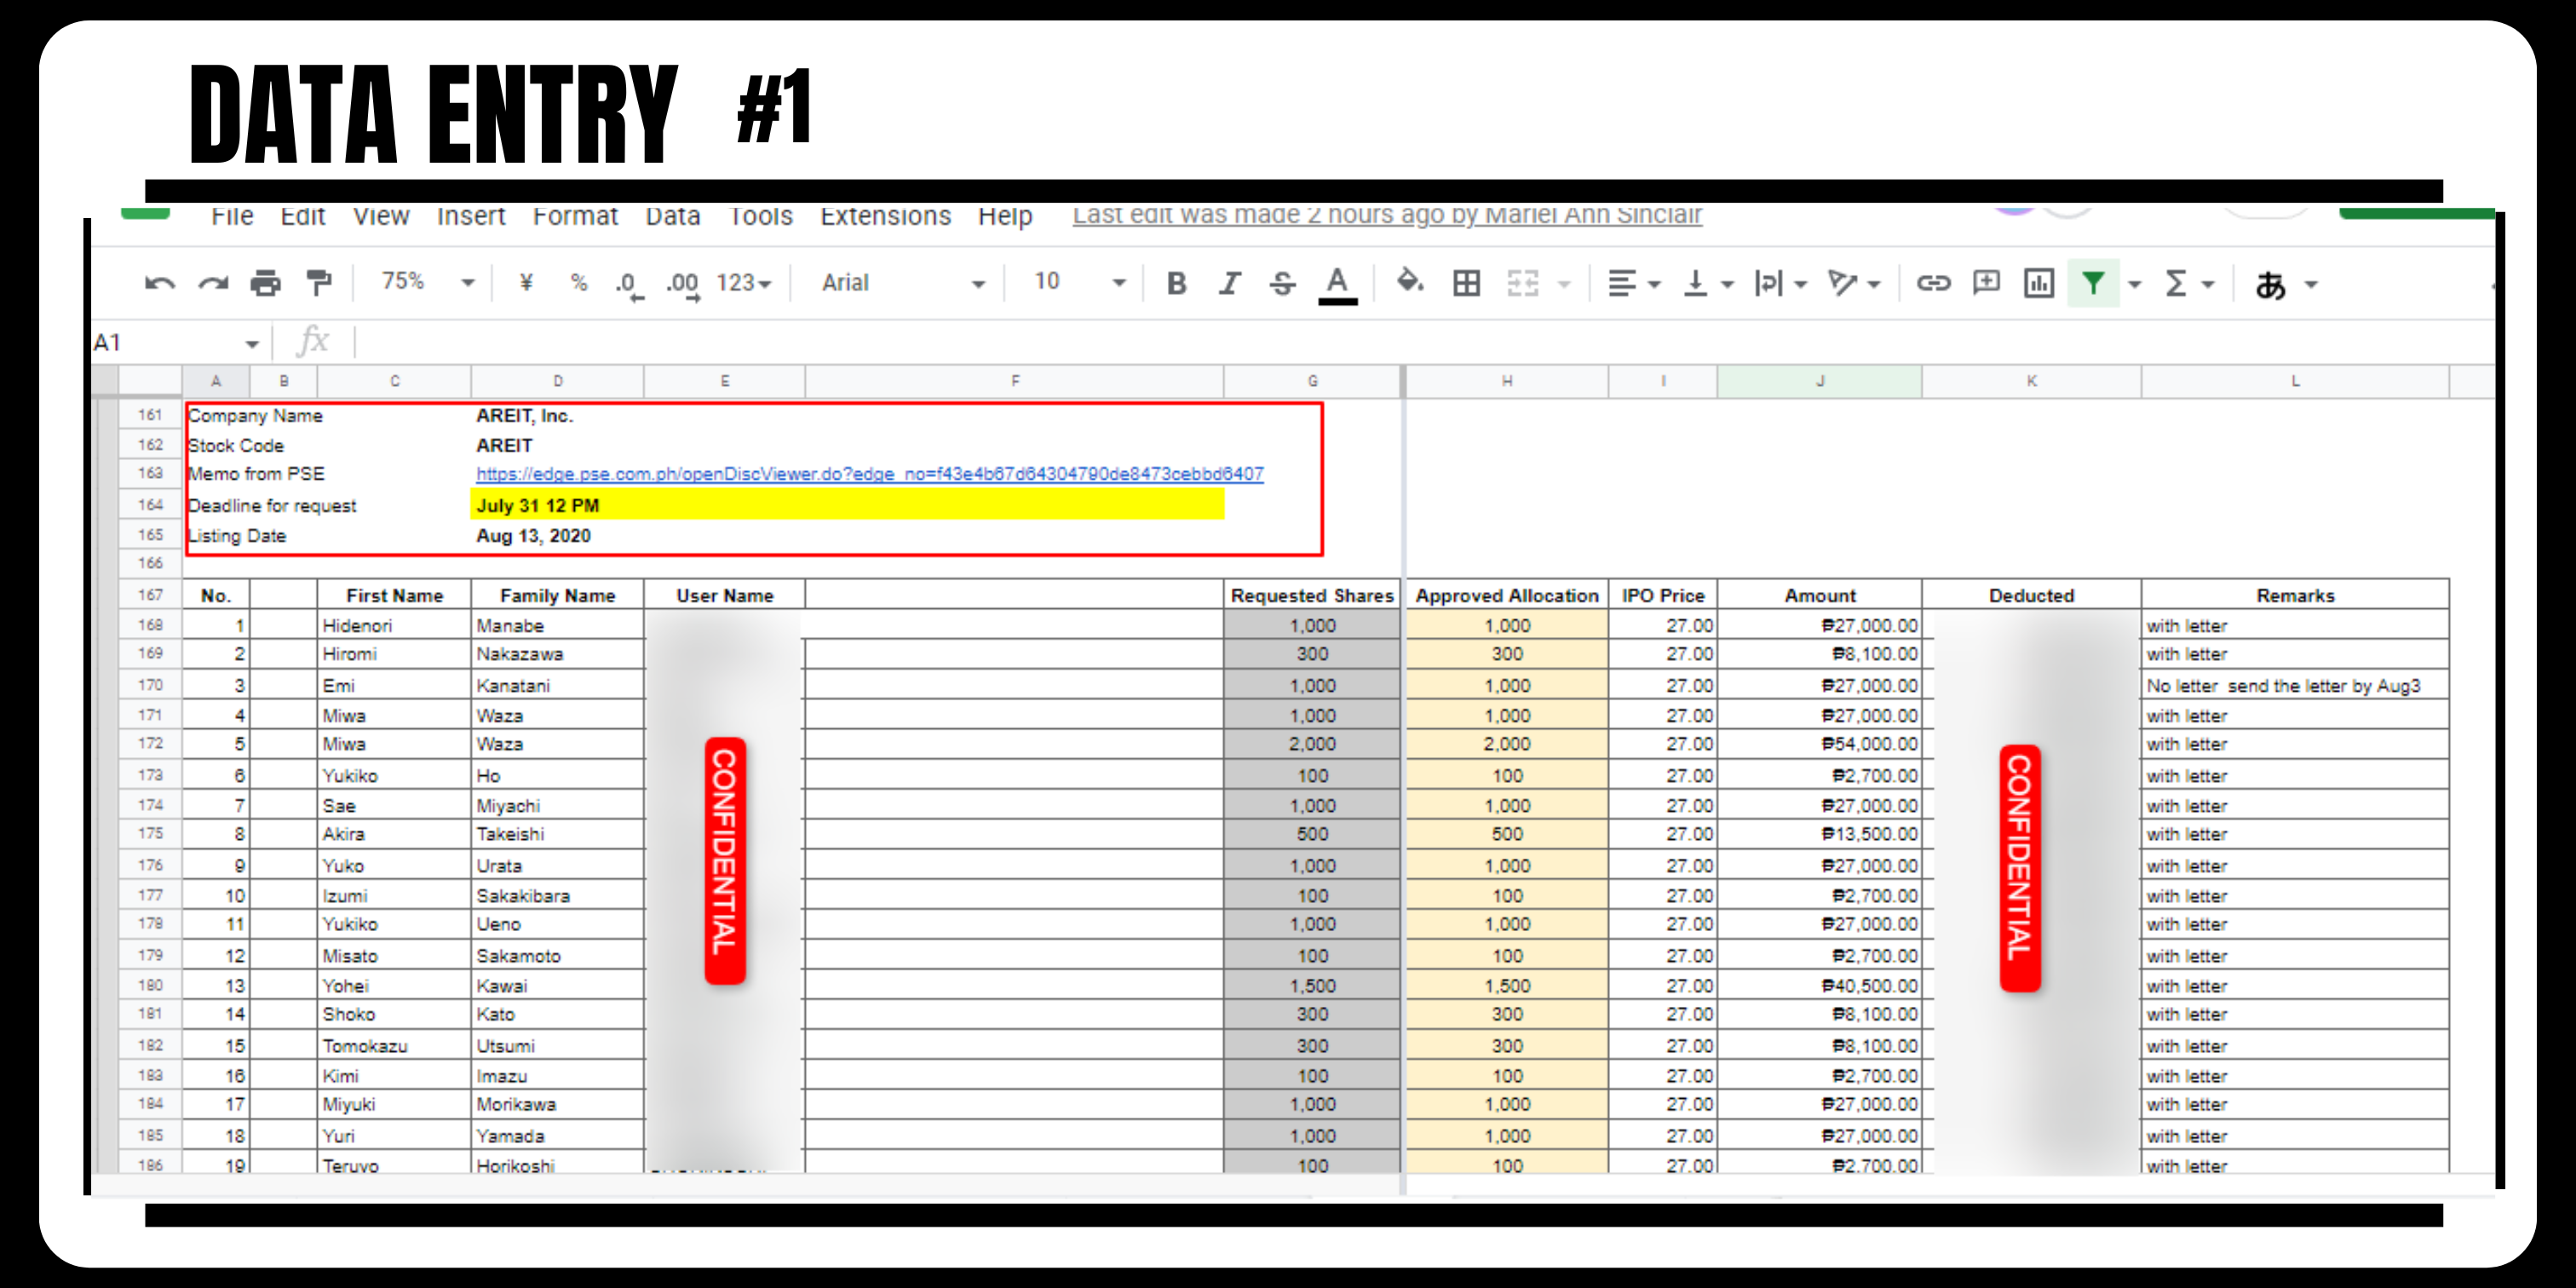The height and width of the screenshot is (1288, 2576).
Task: Click the Print icon
Action: 265,284
